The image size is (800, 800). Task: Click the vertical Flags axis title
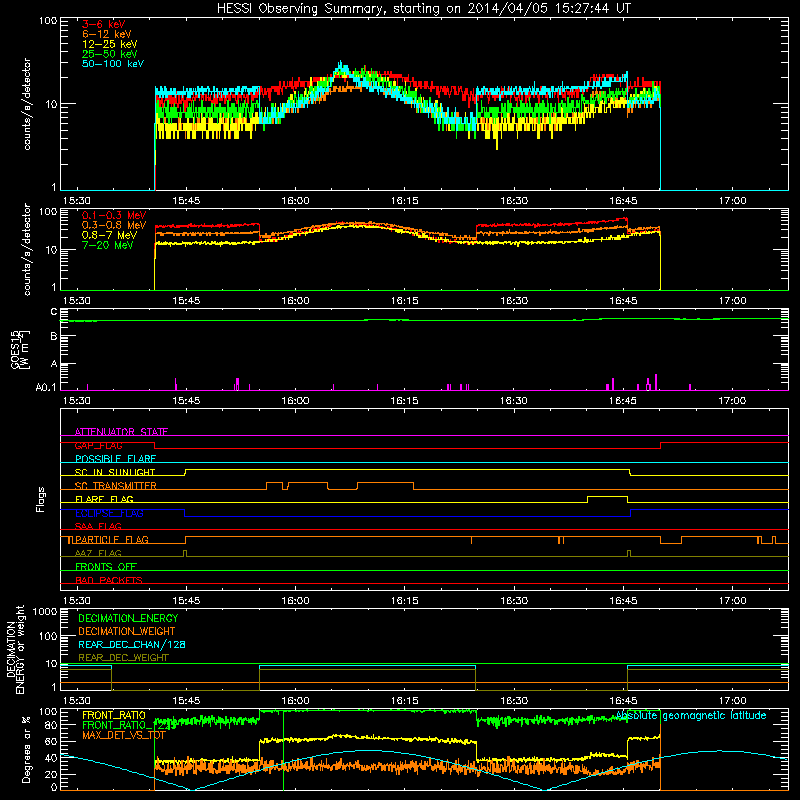[x=41, y=499]
